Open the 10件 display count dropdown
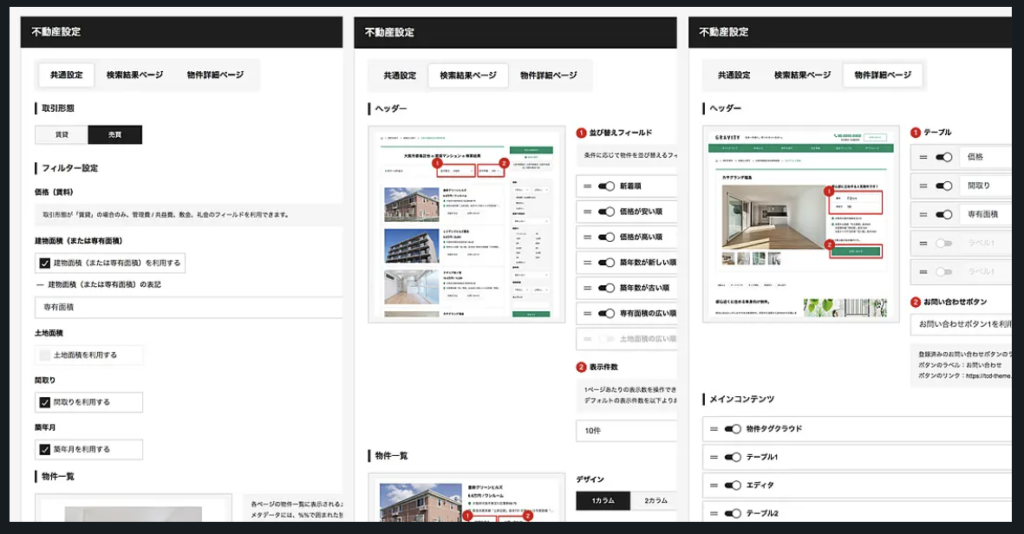The width and height of the screenshot is (1024, 534). (625, 431)
